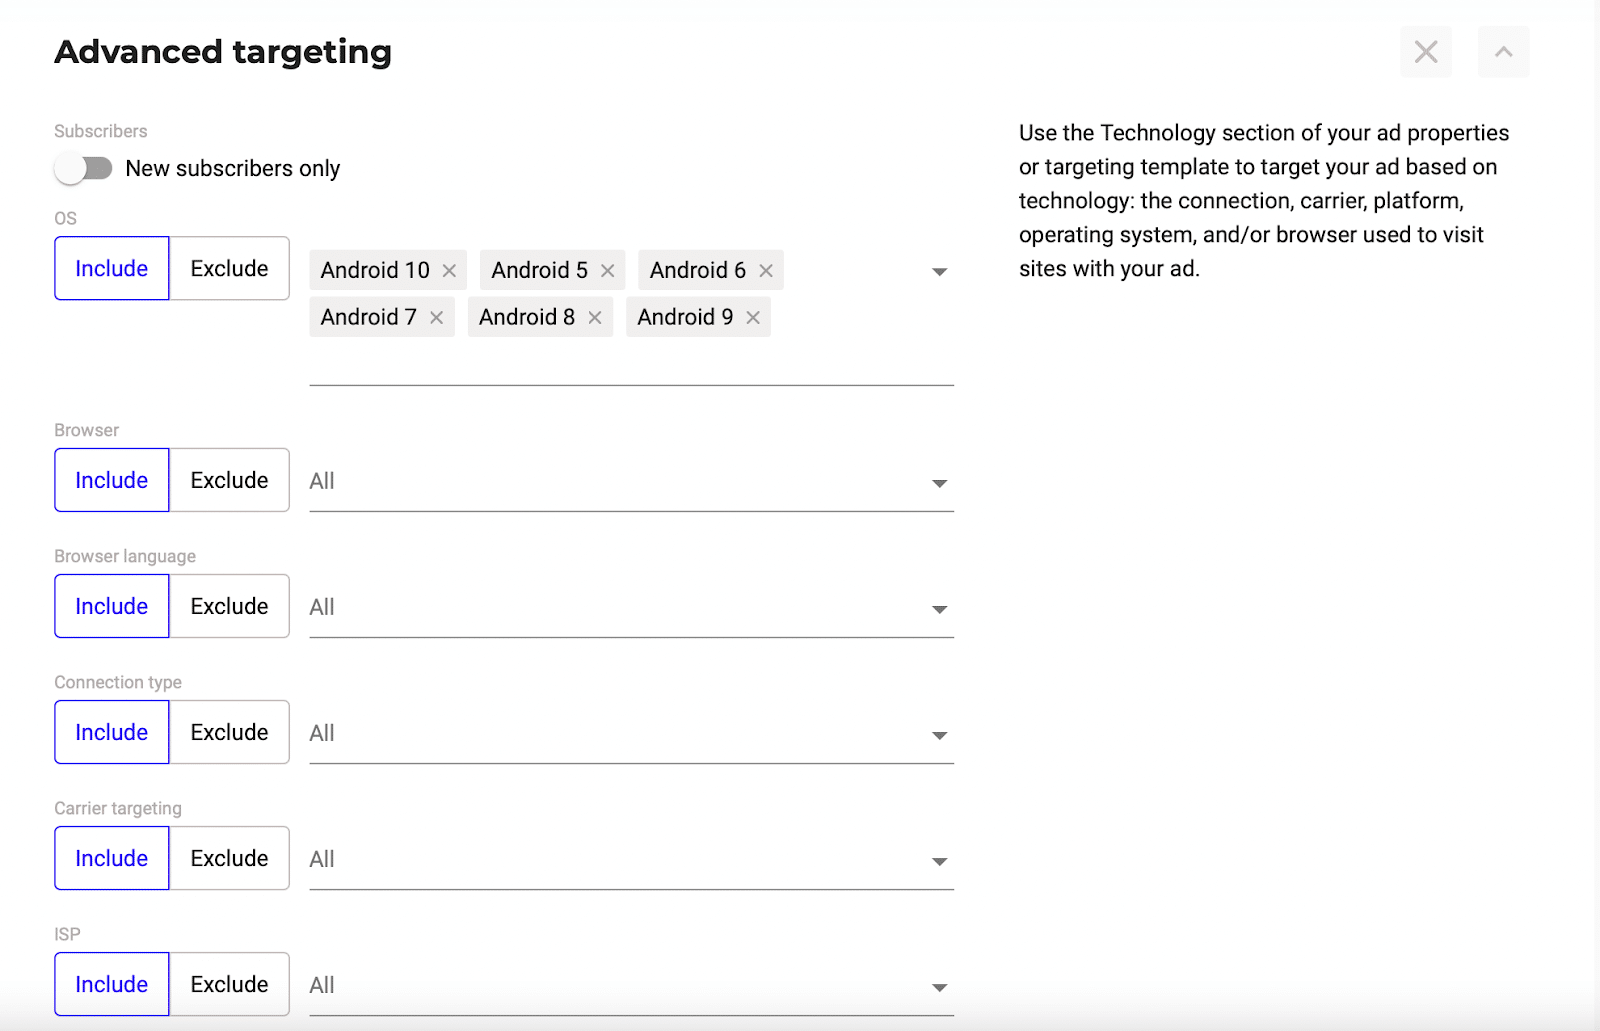The width and height of the screenshot is (1600, 1031).
Task: Click the Android 9 chip label
Action: click(685, 317)
